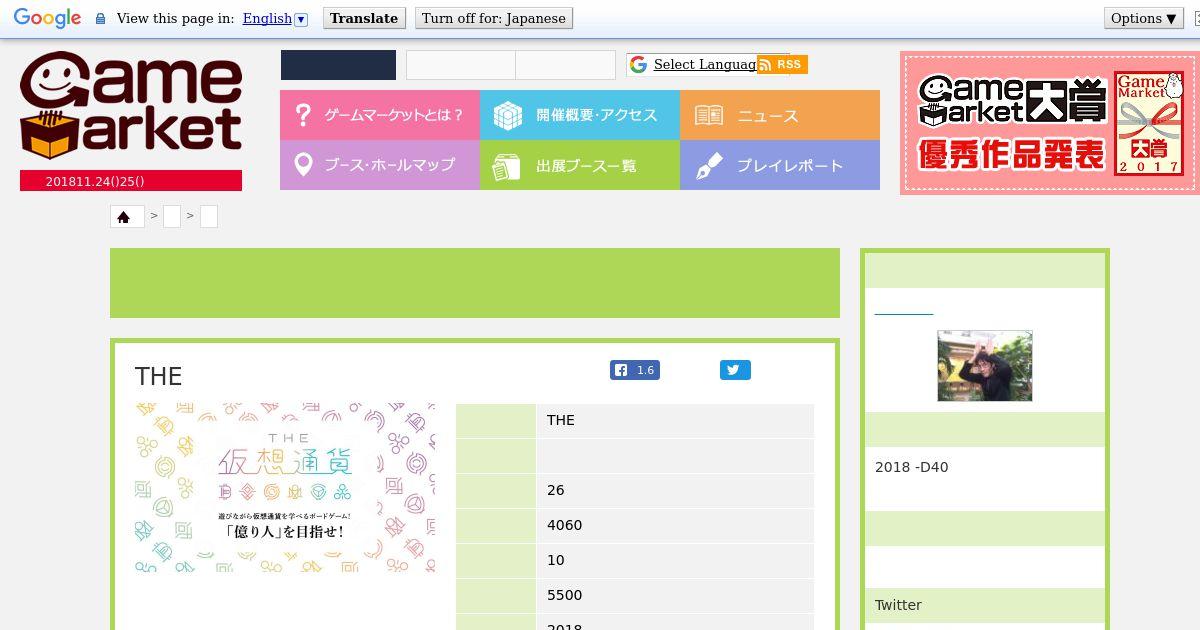Click the Game Market logo
The width and height of the screenshot is (1200, 630).
pos(131,106)
